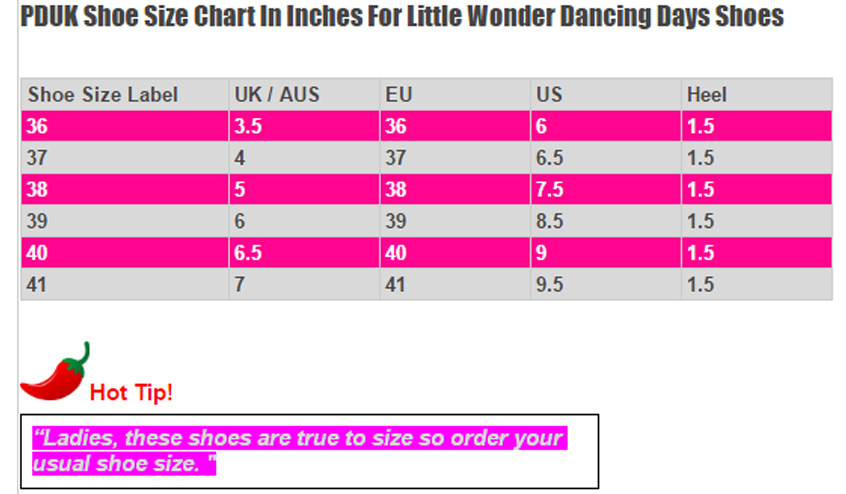Click the Heel column header
The image size is (846, 494).
pos(756,95)
